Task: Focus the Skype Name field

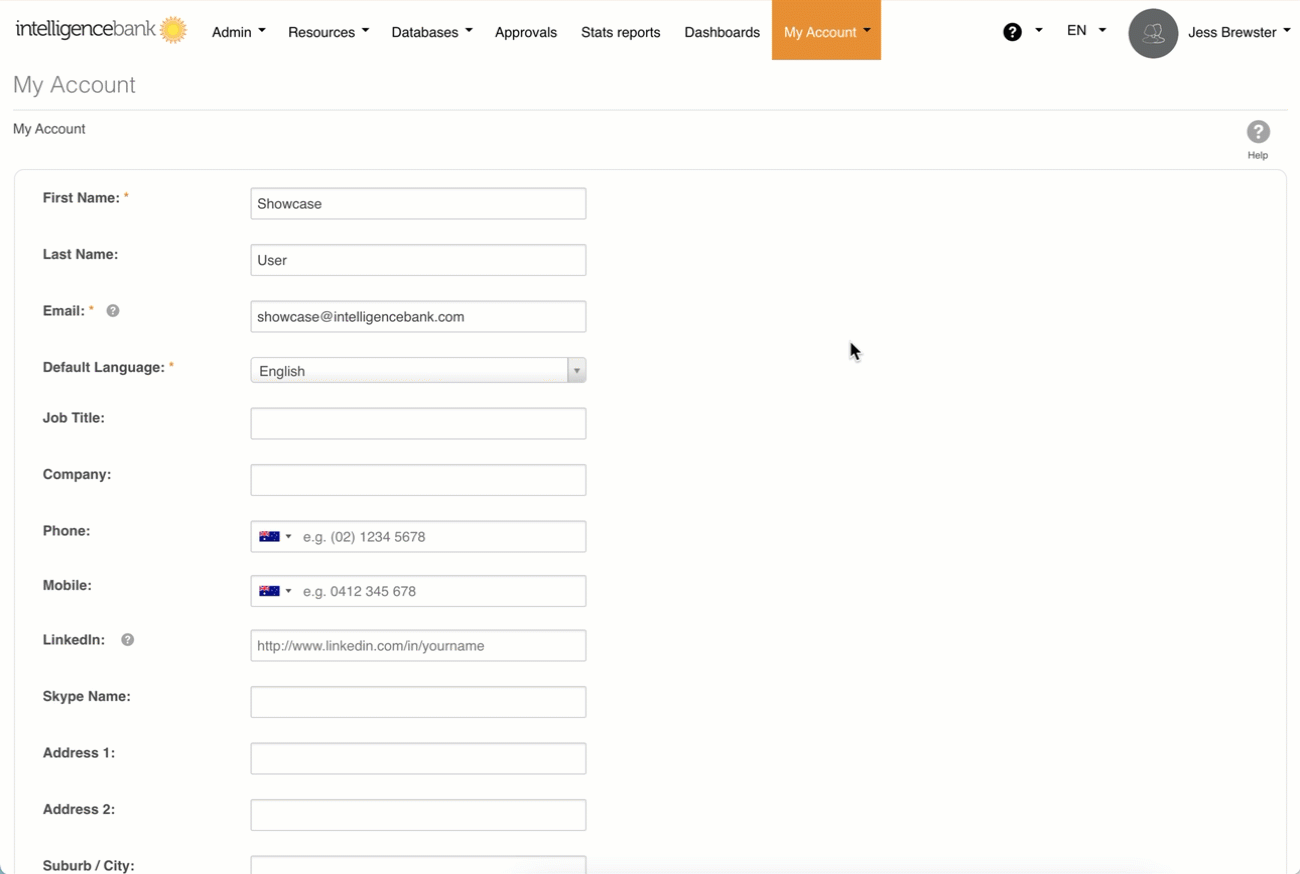Action: click(x=418, y=702)
